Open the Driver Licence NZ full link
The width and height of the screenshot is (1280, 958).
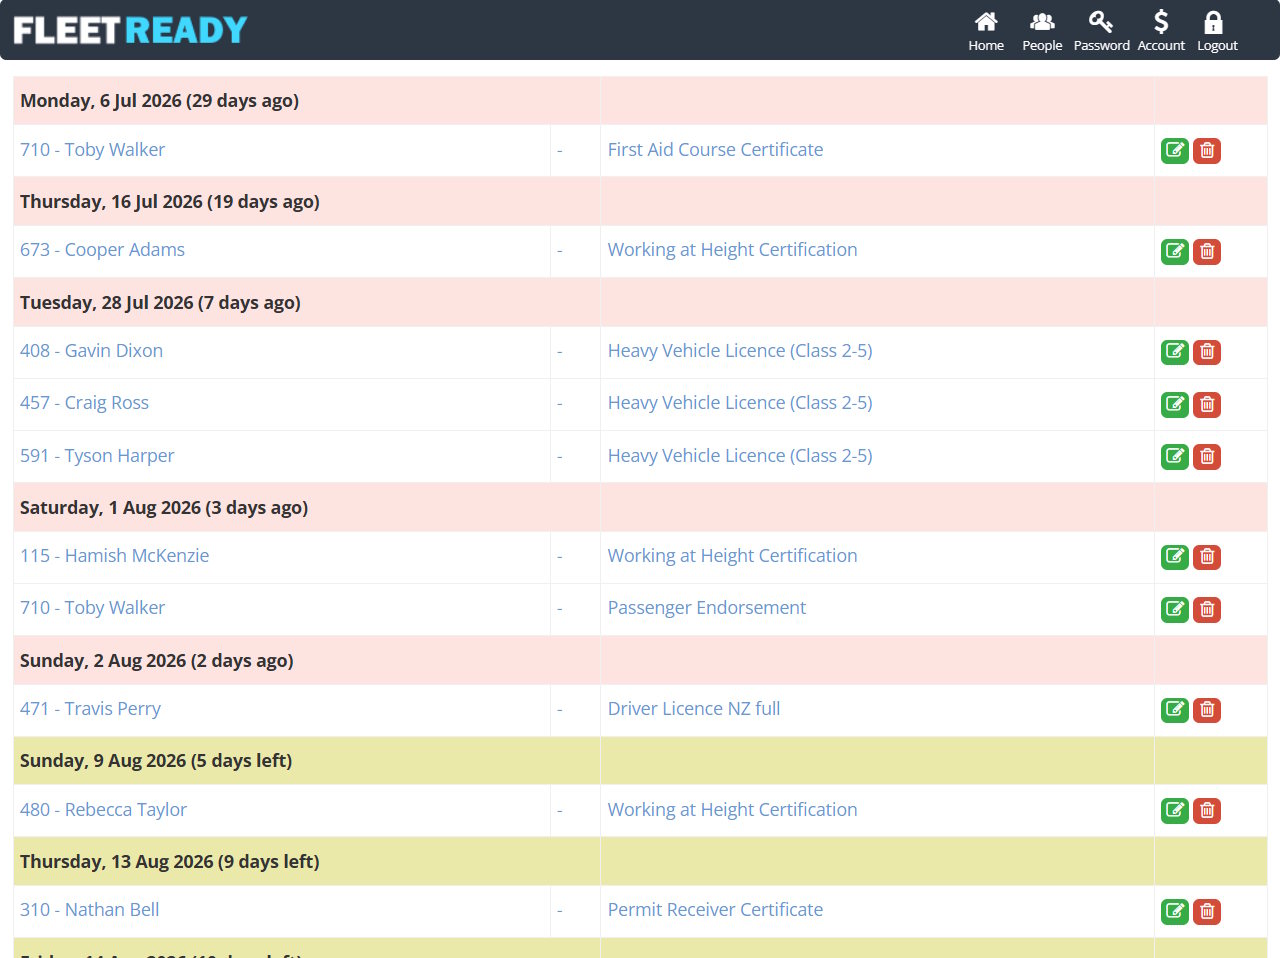[x=694, y=709]
